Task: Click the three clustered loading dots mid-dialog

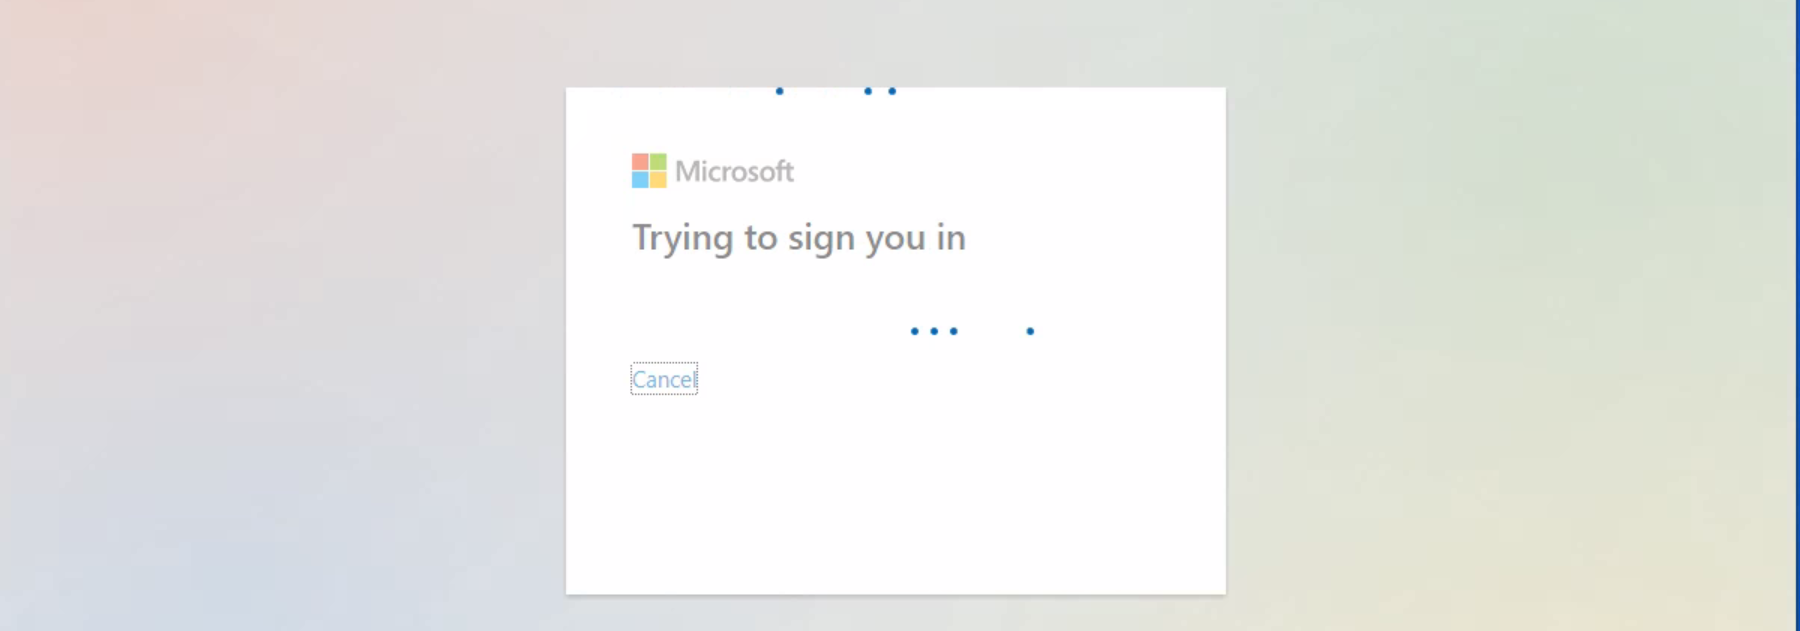Action: (934, 331)
